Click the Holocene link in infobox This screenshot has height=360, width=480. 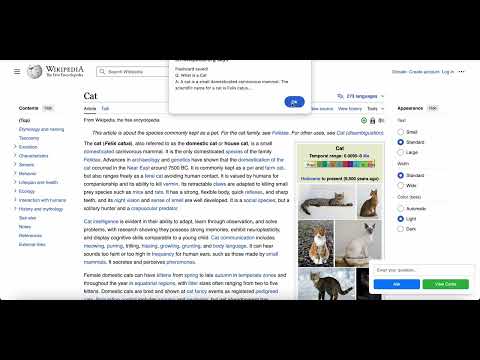click(311, 179)
